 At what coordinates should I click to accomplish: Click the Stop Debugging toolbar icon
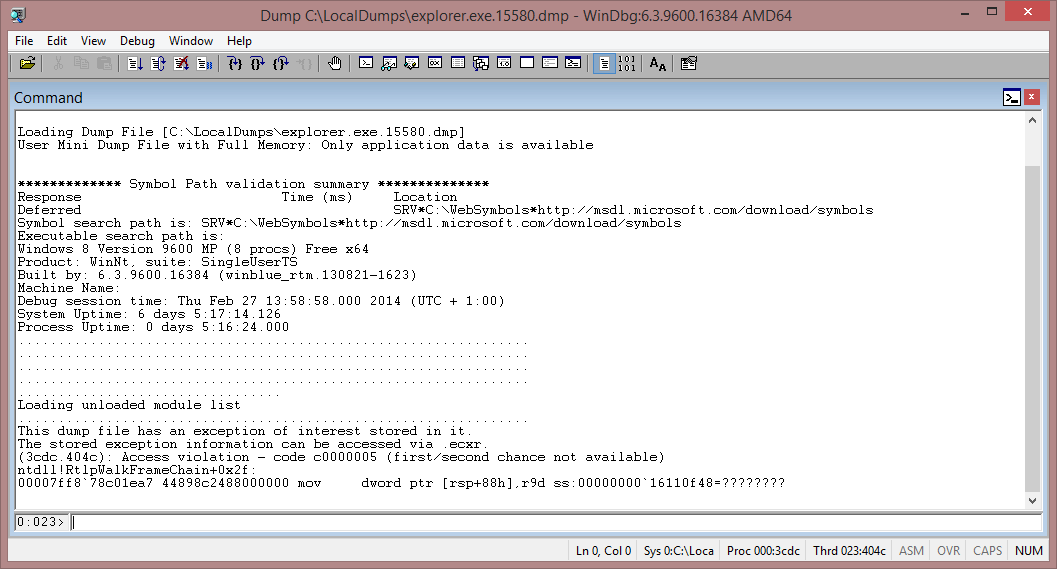tap(181, 63)
